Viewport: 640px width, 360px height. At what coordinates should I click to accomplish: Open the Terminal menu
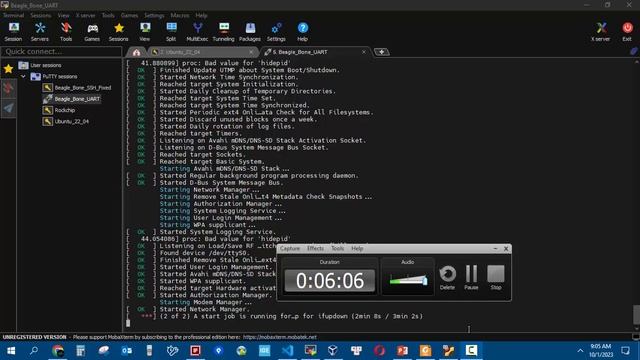(13, 15)
